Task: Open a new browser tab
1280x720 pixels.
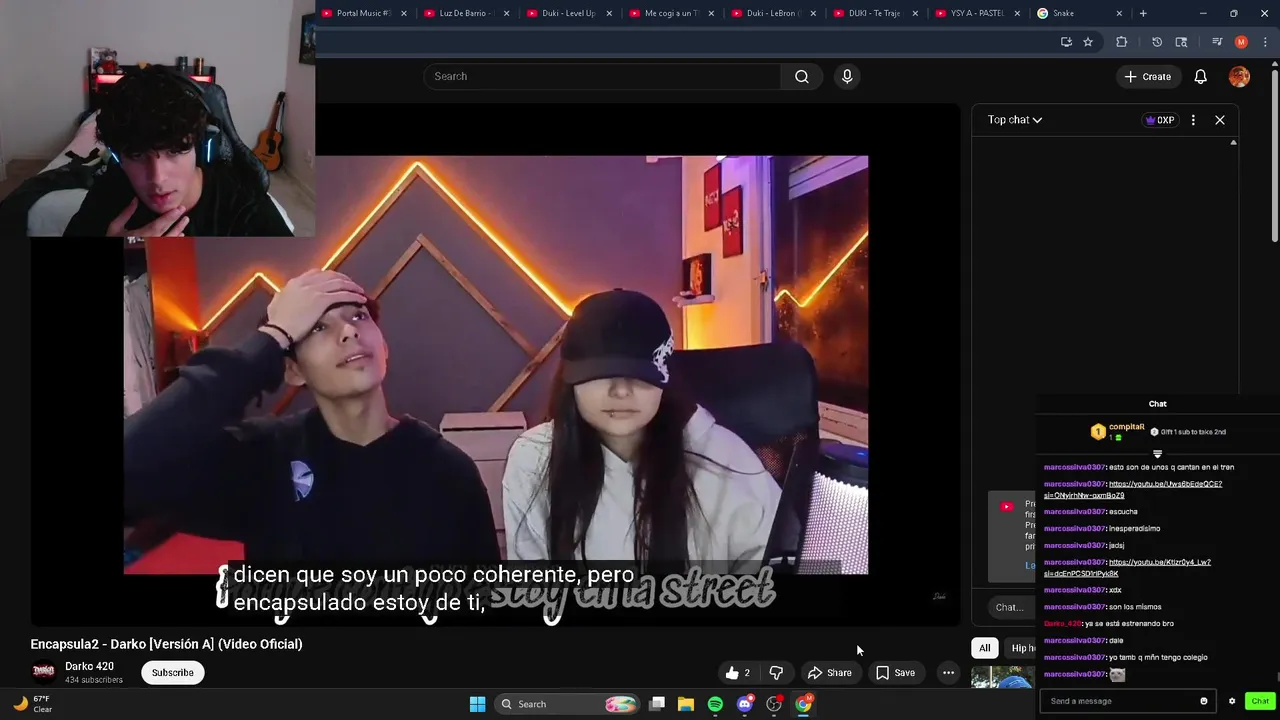Action: 1143,13
